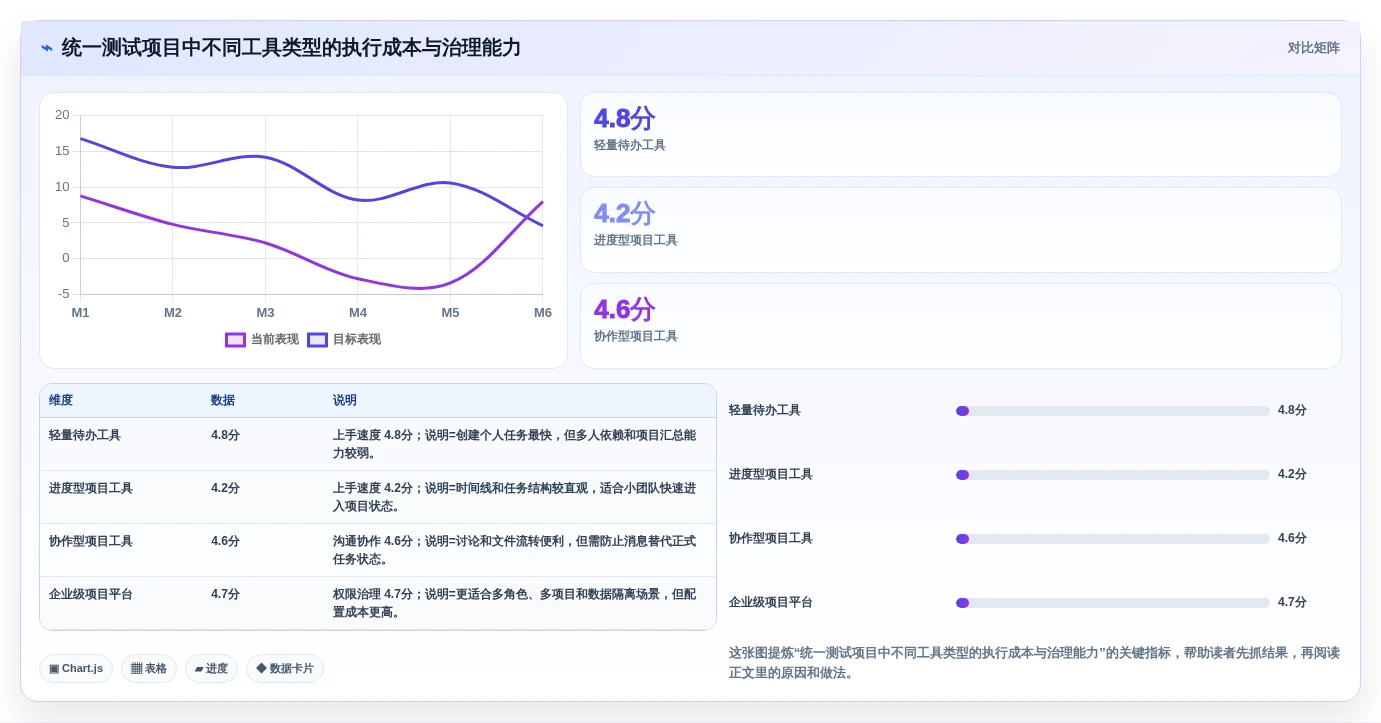Toggle the 目标表现 legend swatch
1381x723 pixels.
[317, 340]
